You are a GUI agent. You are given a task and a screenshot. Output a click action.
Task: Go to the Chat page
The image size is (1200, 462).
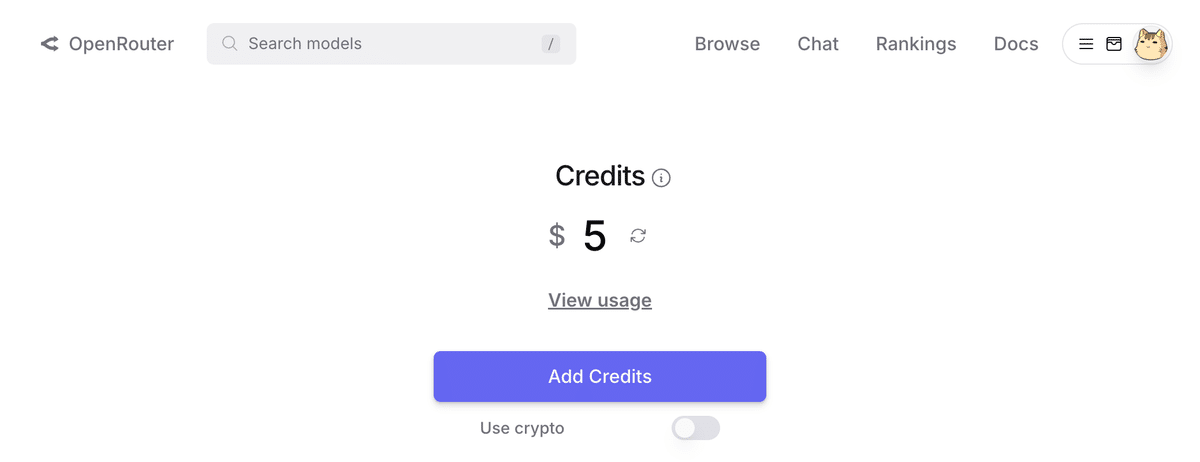818,44
